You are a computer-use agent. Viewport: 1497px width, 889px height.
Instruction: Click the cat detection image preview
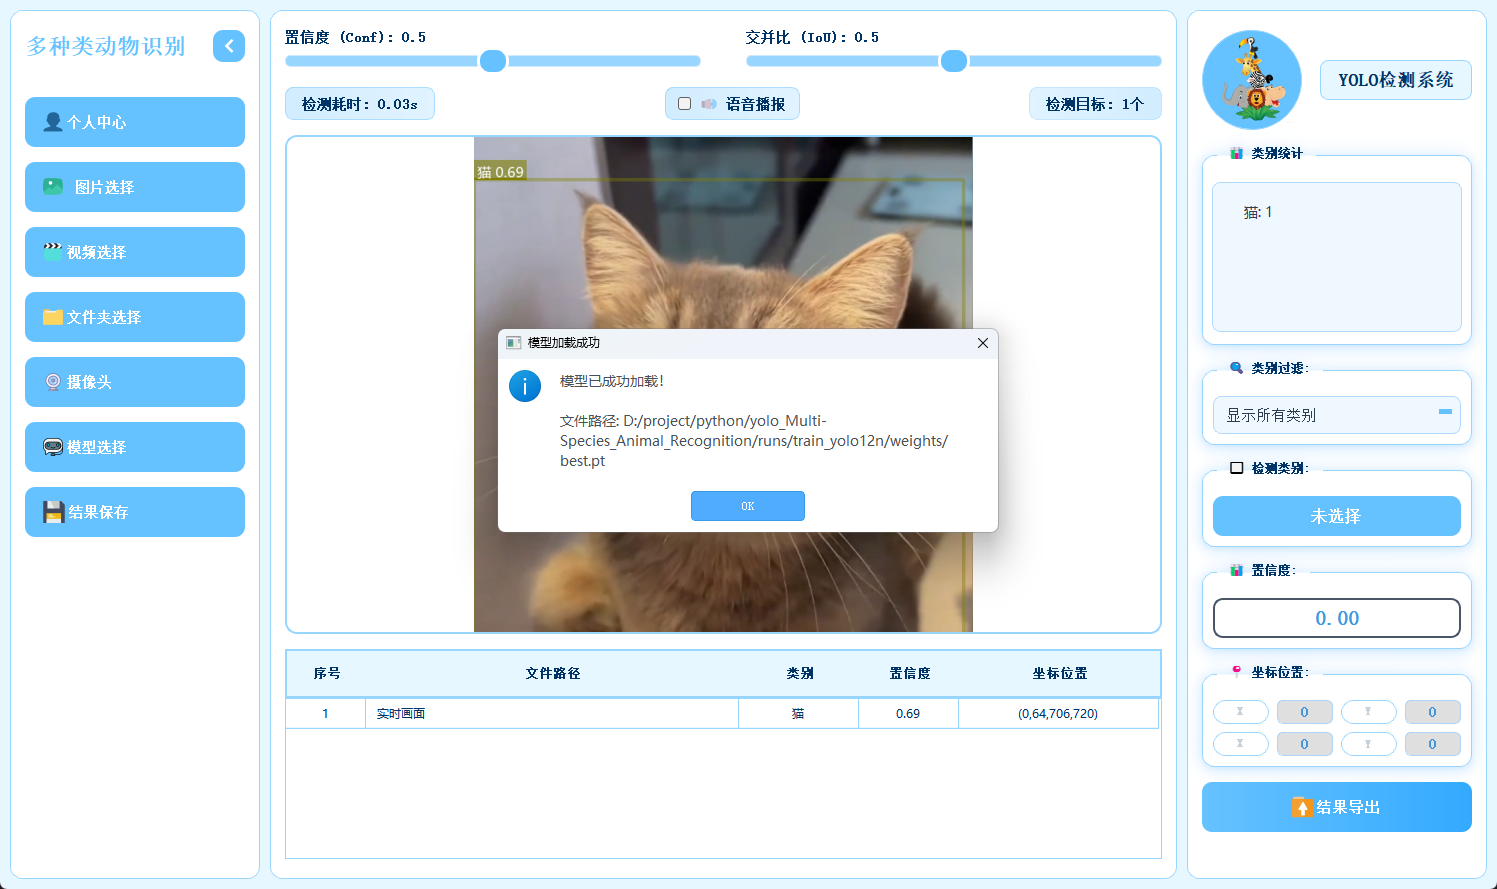pyautogui.click(x=723, y=384)
